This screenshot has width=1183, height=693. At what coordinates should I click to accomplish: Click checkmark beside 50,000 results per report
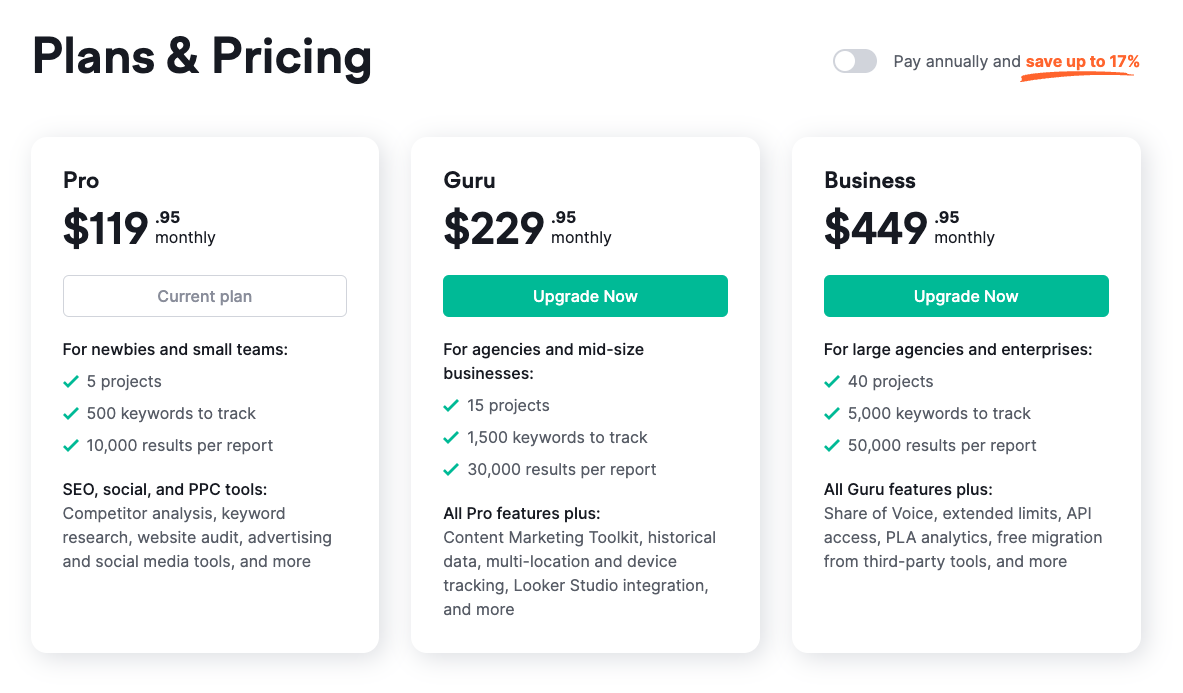(x=832, y=446)
